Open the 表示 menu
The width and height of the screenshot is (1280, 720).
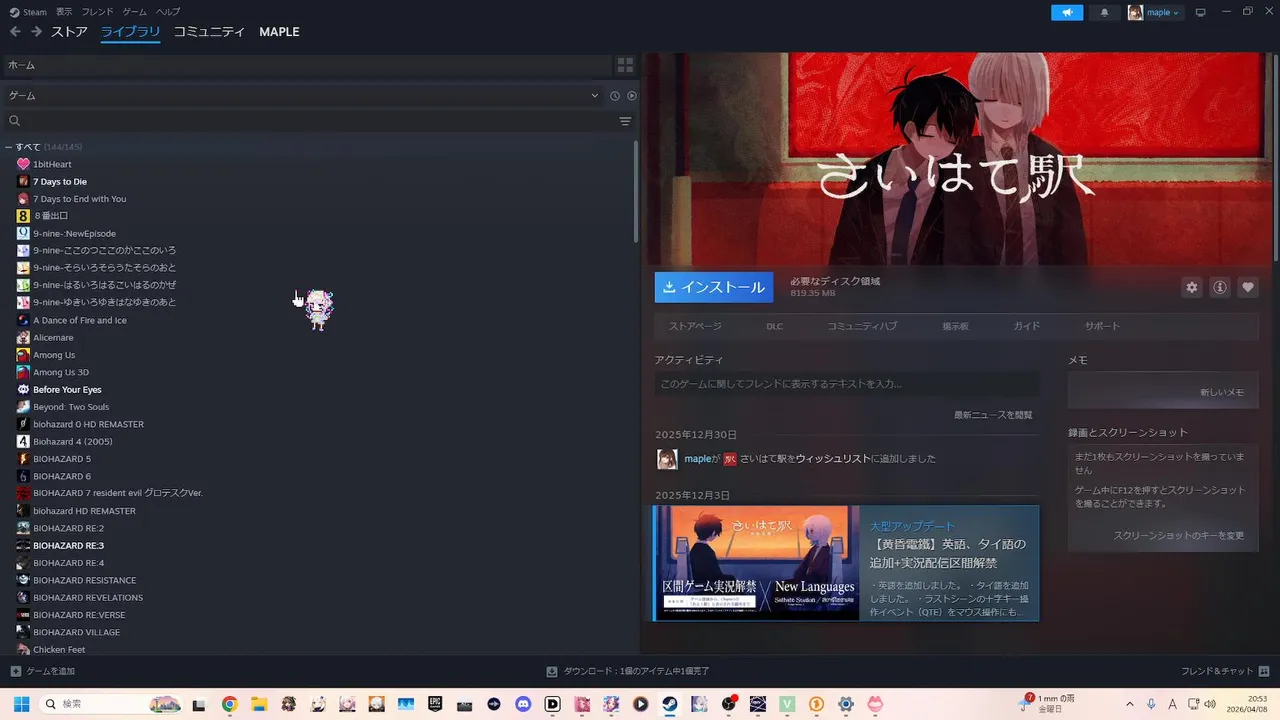(x=64, y=12)
